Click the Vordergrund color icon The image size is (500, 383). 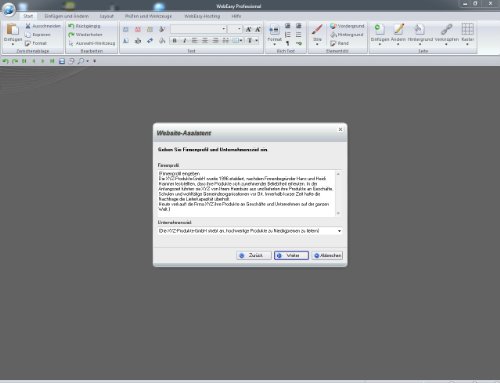point(333,26)
